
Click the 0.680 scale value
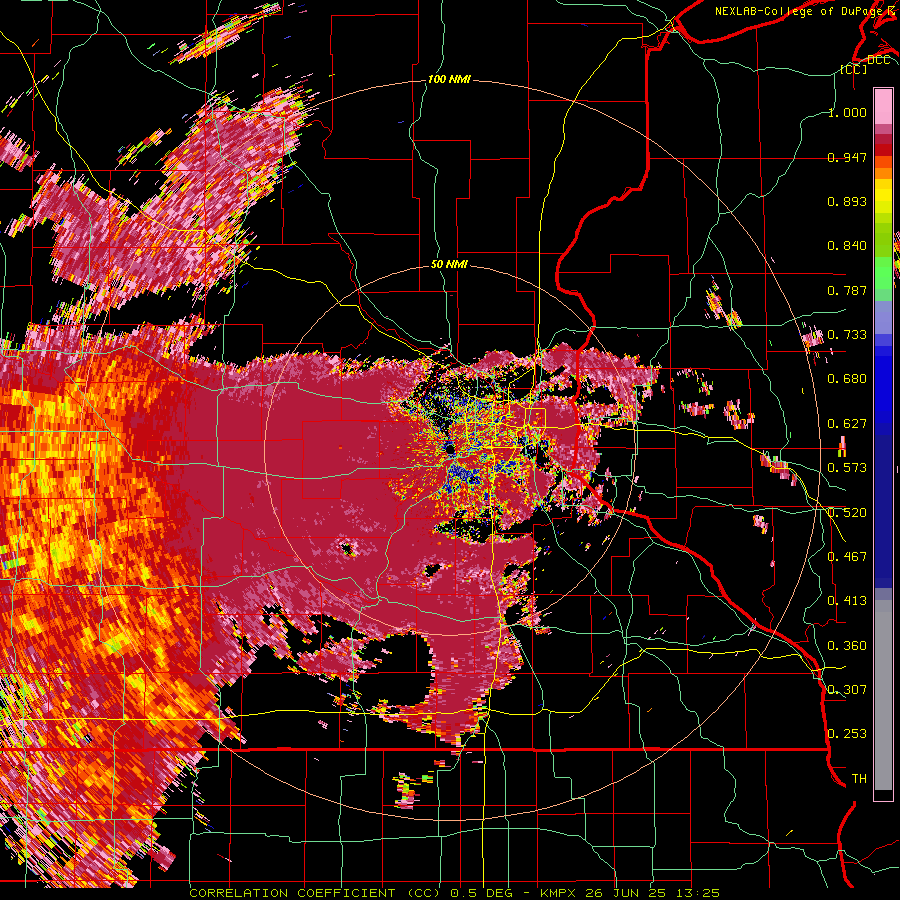coord(847,379)
